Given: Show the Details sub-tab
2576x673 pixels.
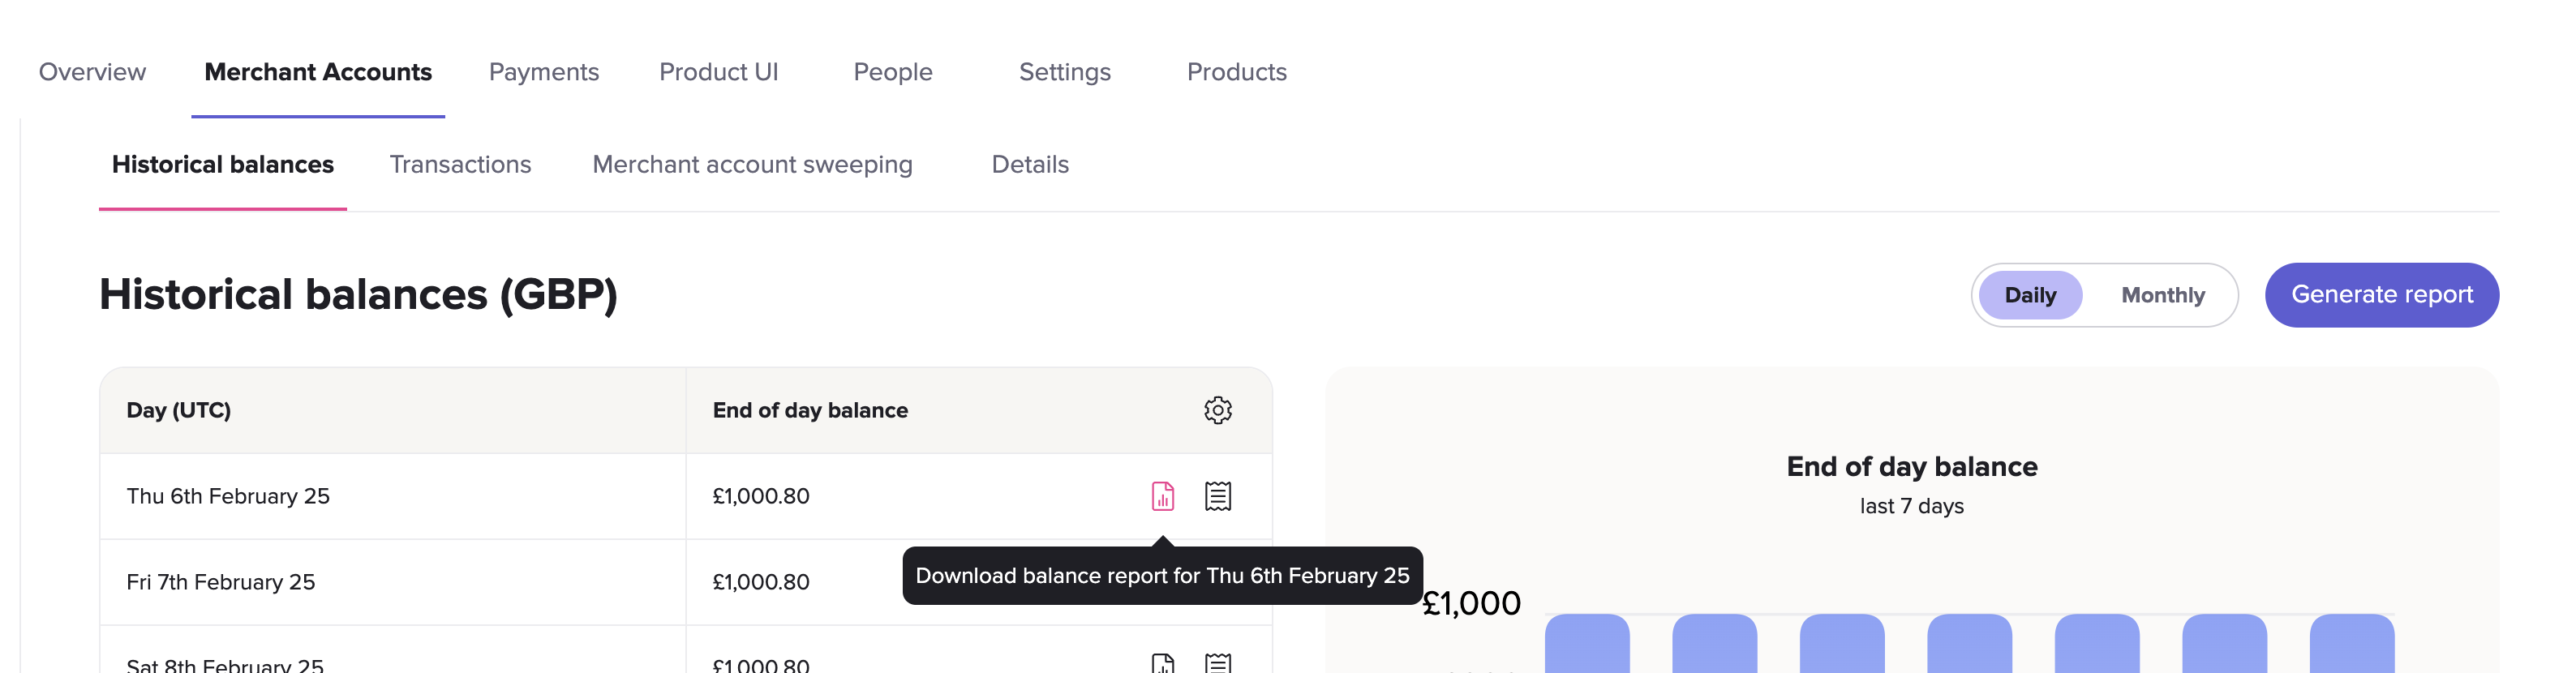Looking at the screenshot, I should [1029, 164].
